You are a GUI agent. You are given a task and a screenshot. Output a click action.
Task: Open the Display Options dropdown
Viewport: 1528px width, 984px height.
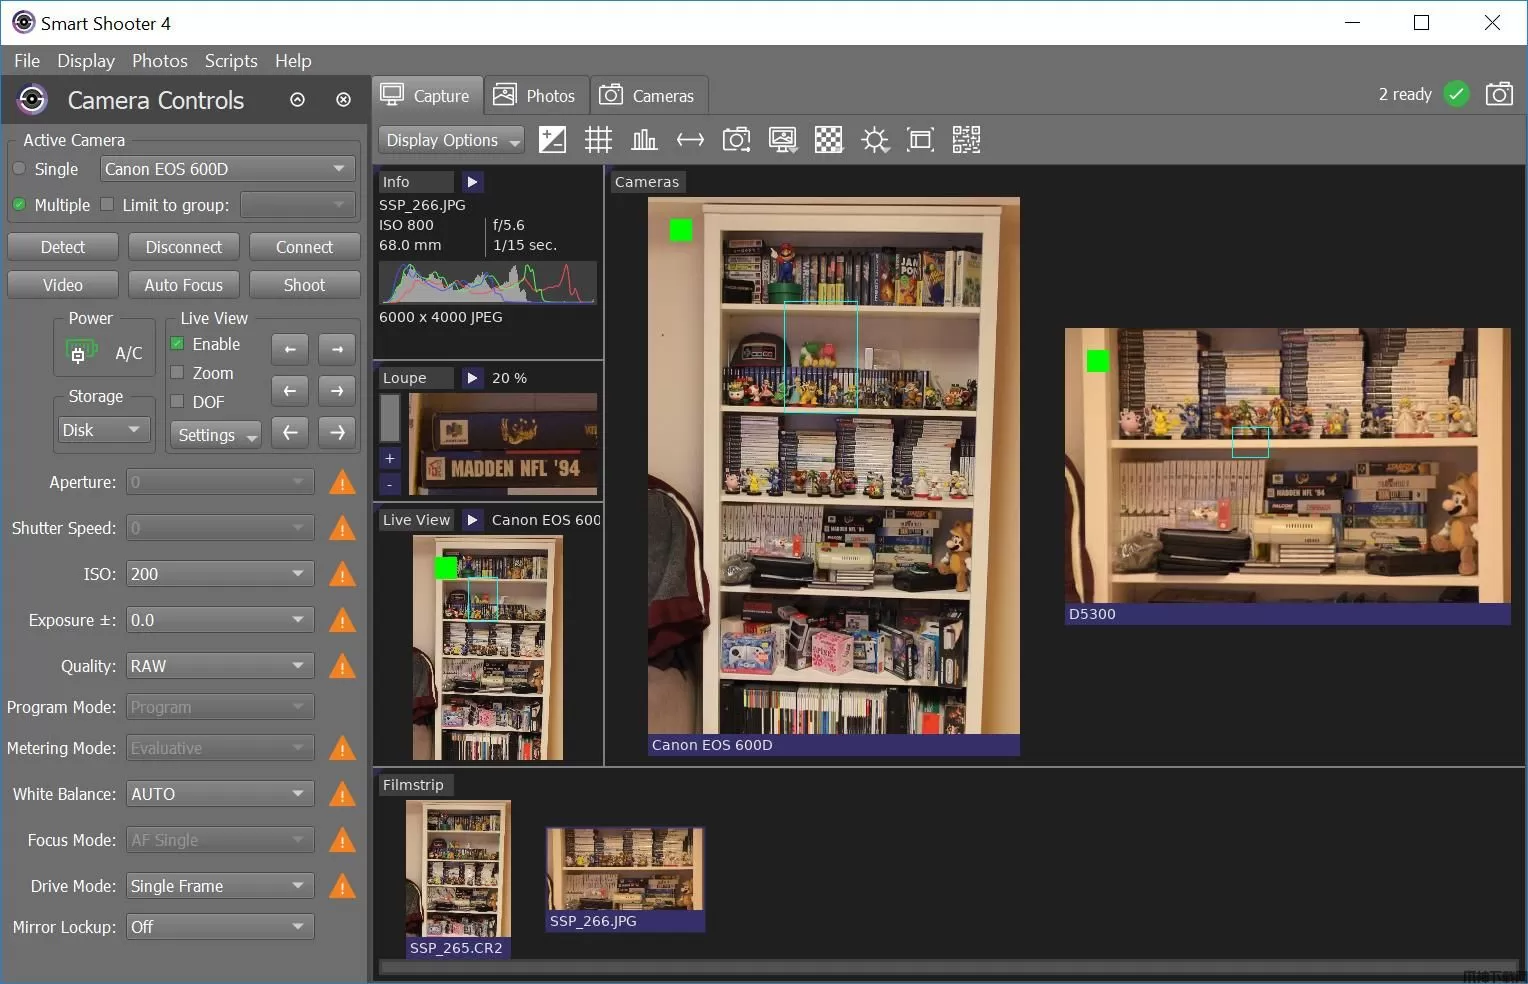coord(452,140)
